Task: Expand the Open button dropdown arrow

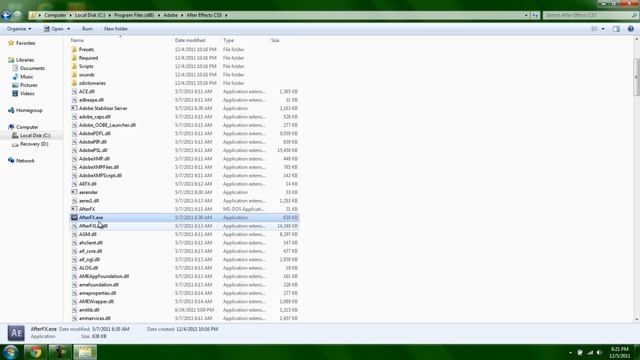Action: (68, 29)
